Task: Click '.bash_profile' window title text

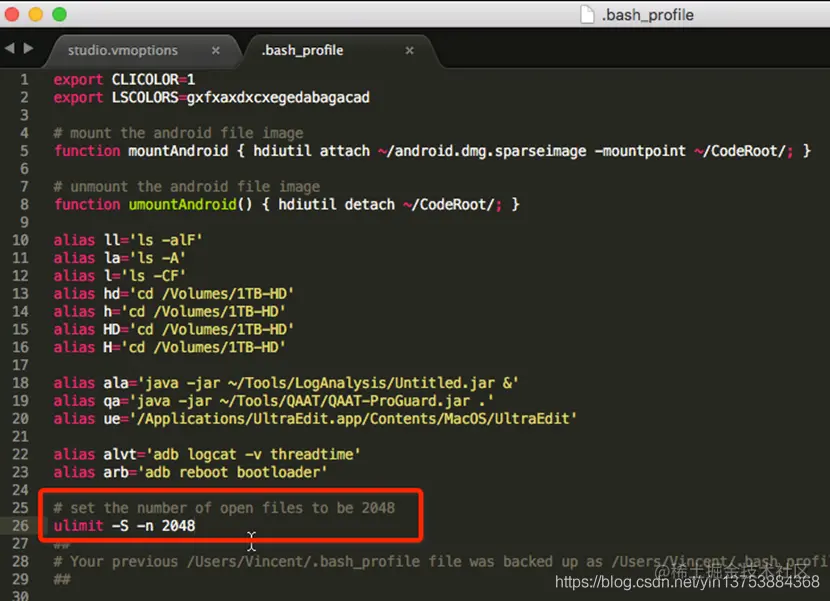Action: coord(647,15)
